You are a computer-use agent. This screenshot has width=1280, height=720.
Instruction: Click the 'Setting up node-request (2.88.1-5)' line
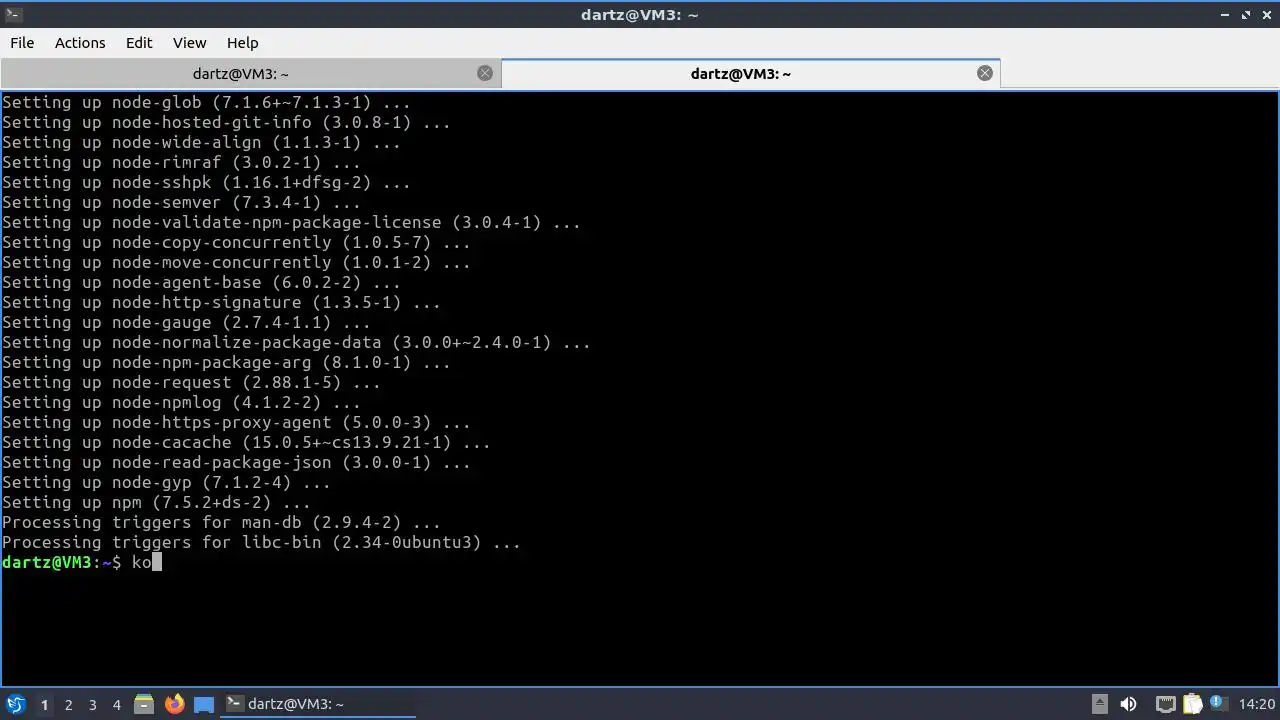[191, 382]
